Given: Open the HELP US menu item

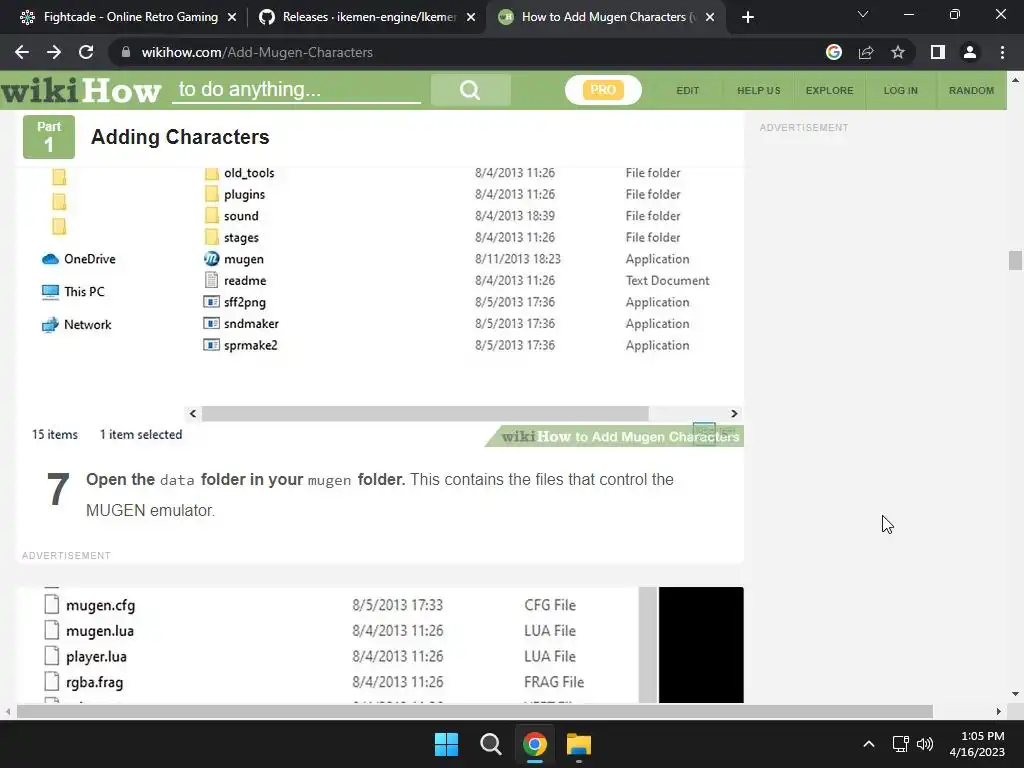Looking at the screenshot, I should click(x=759, y=91).
